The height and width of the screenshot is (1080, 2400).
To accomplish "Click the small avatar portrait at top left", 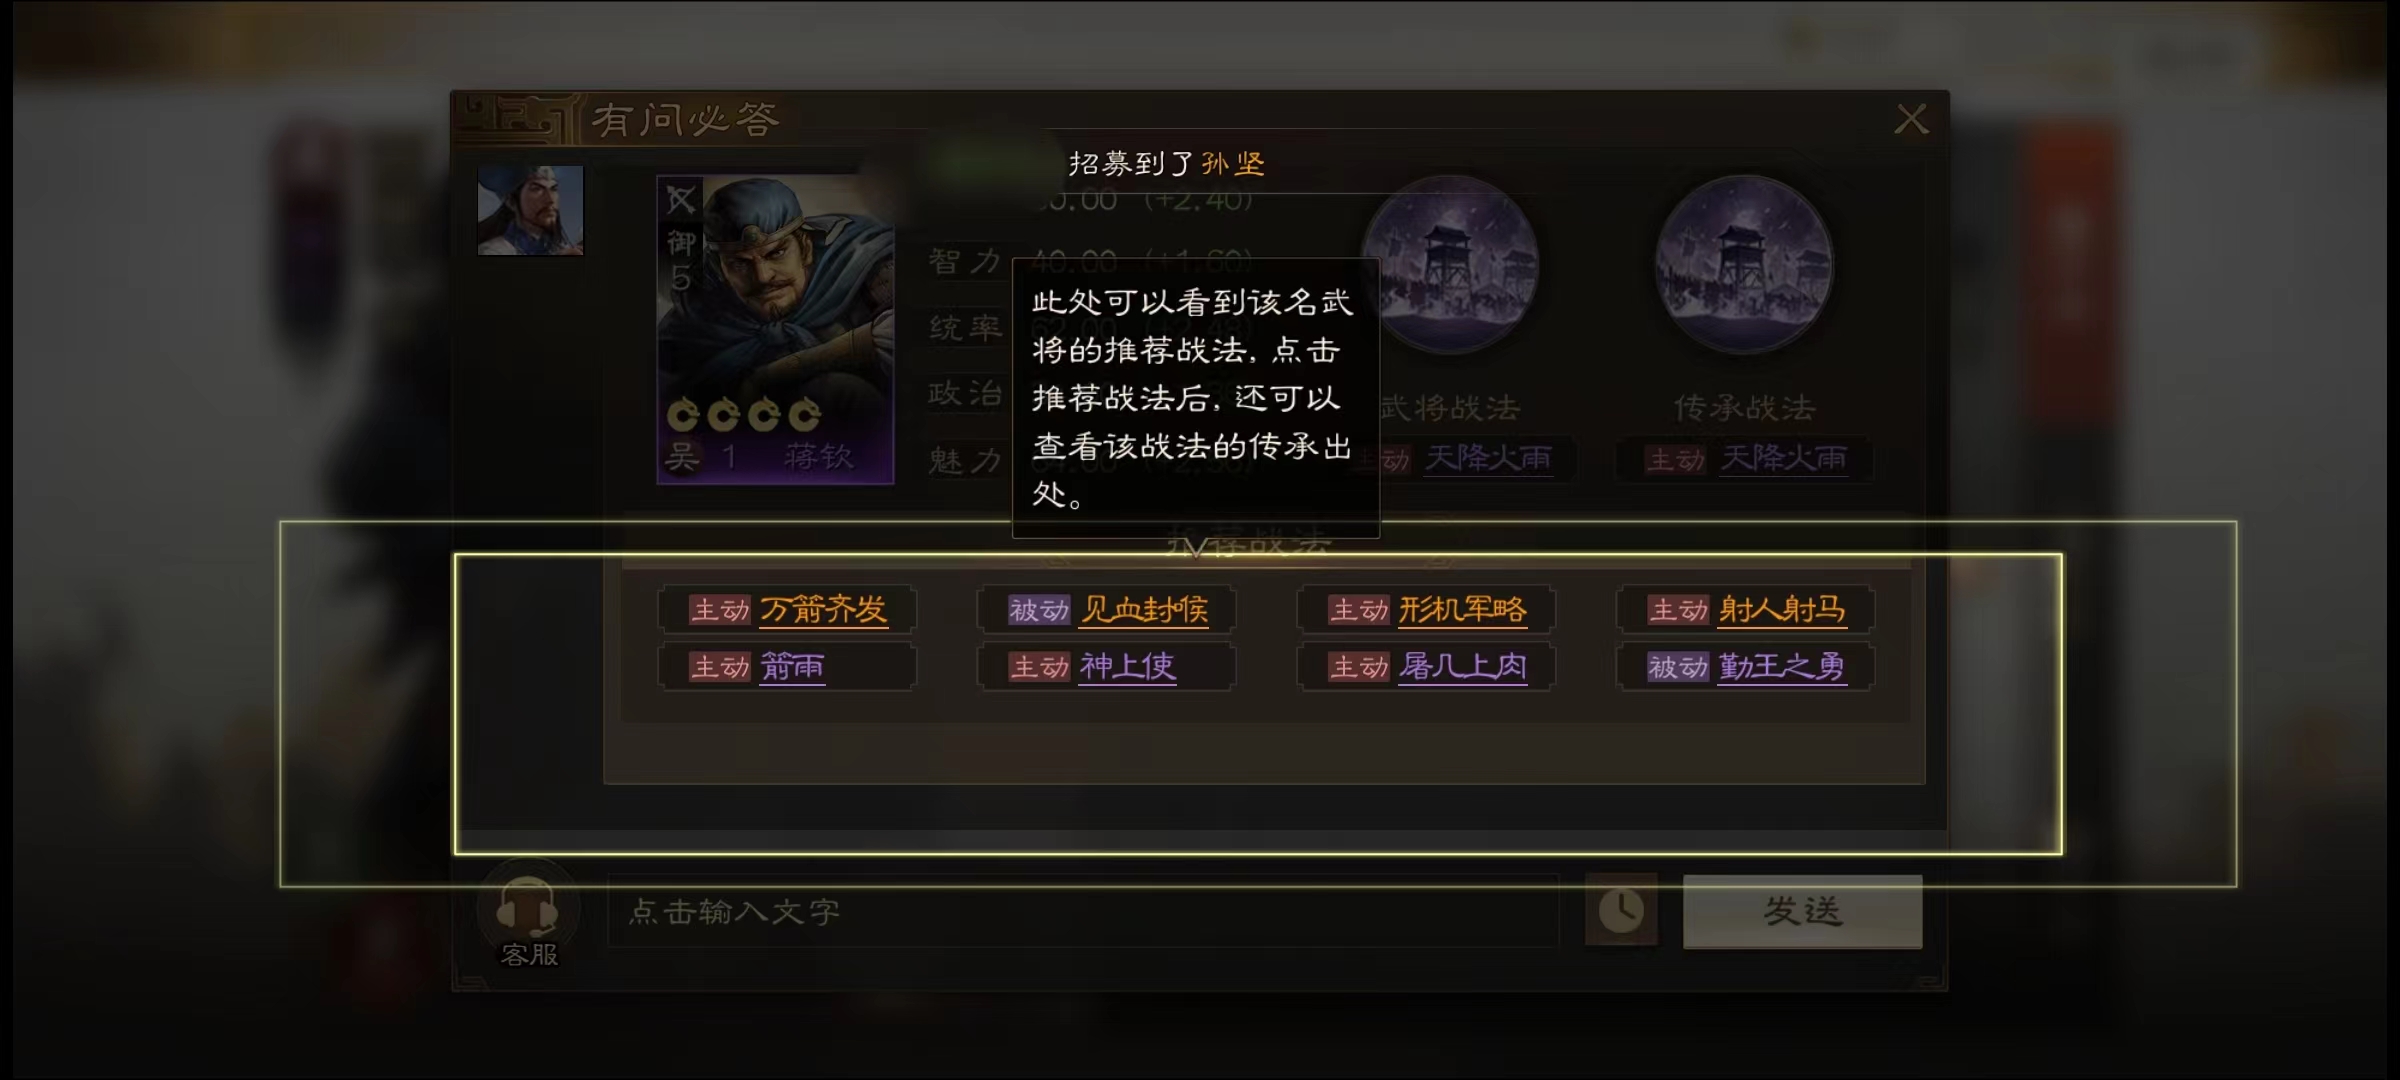I will [530, 210].
